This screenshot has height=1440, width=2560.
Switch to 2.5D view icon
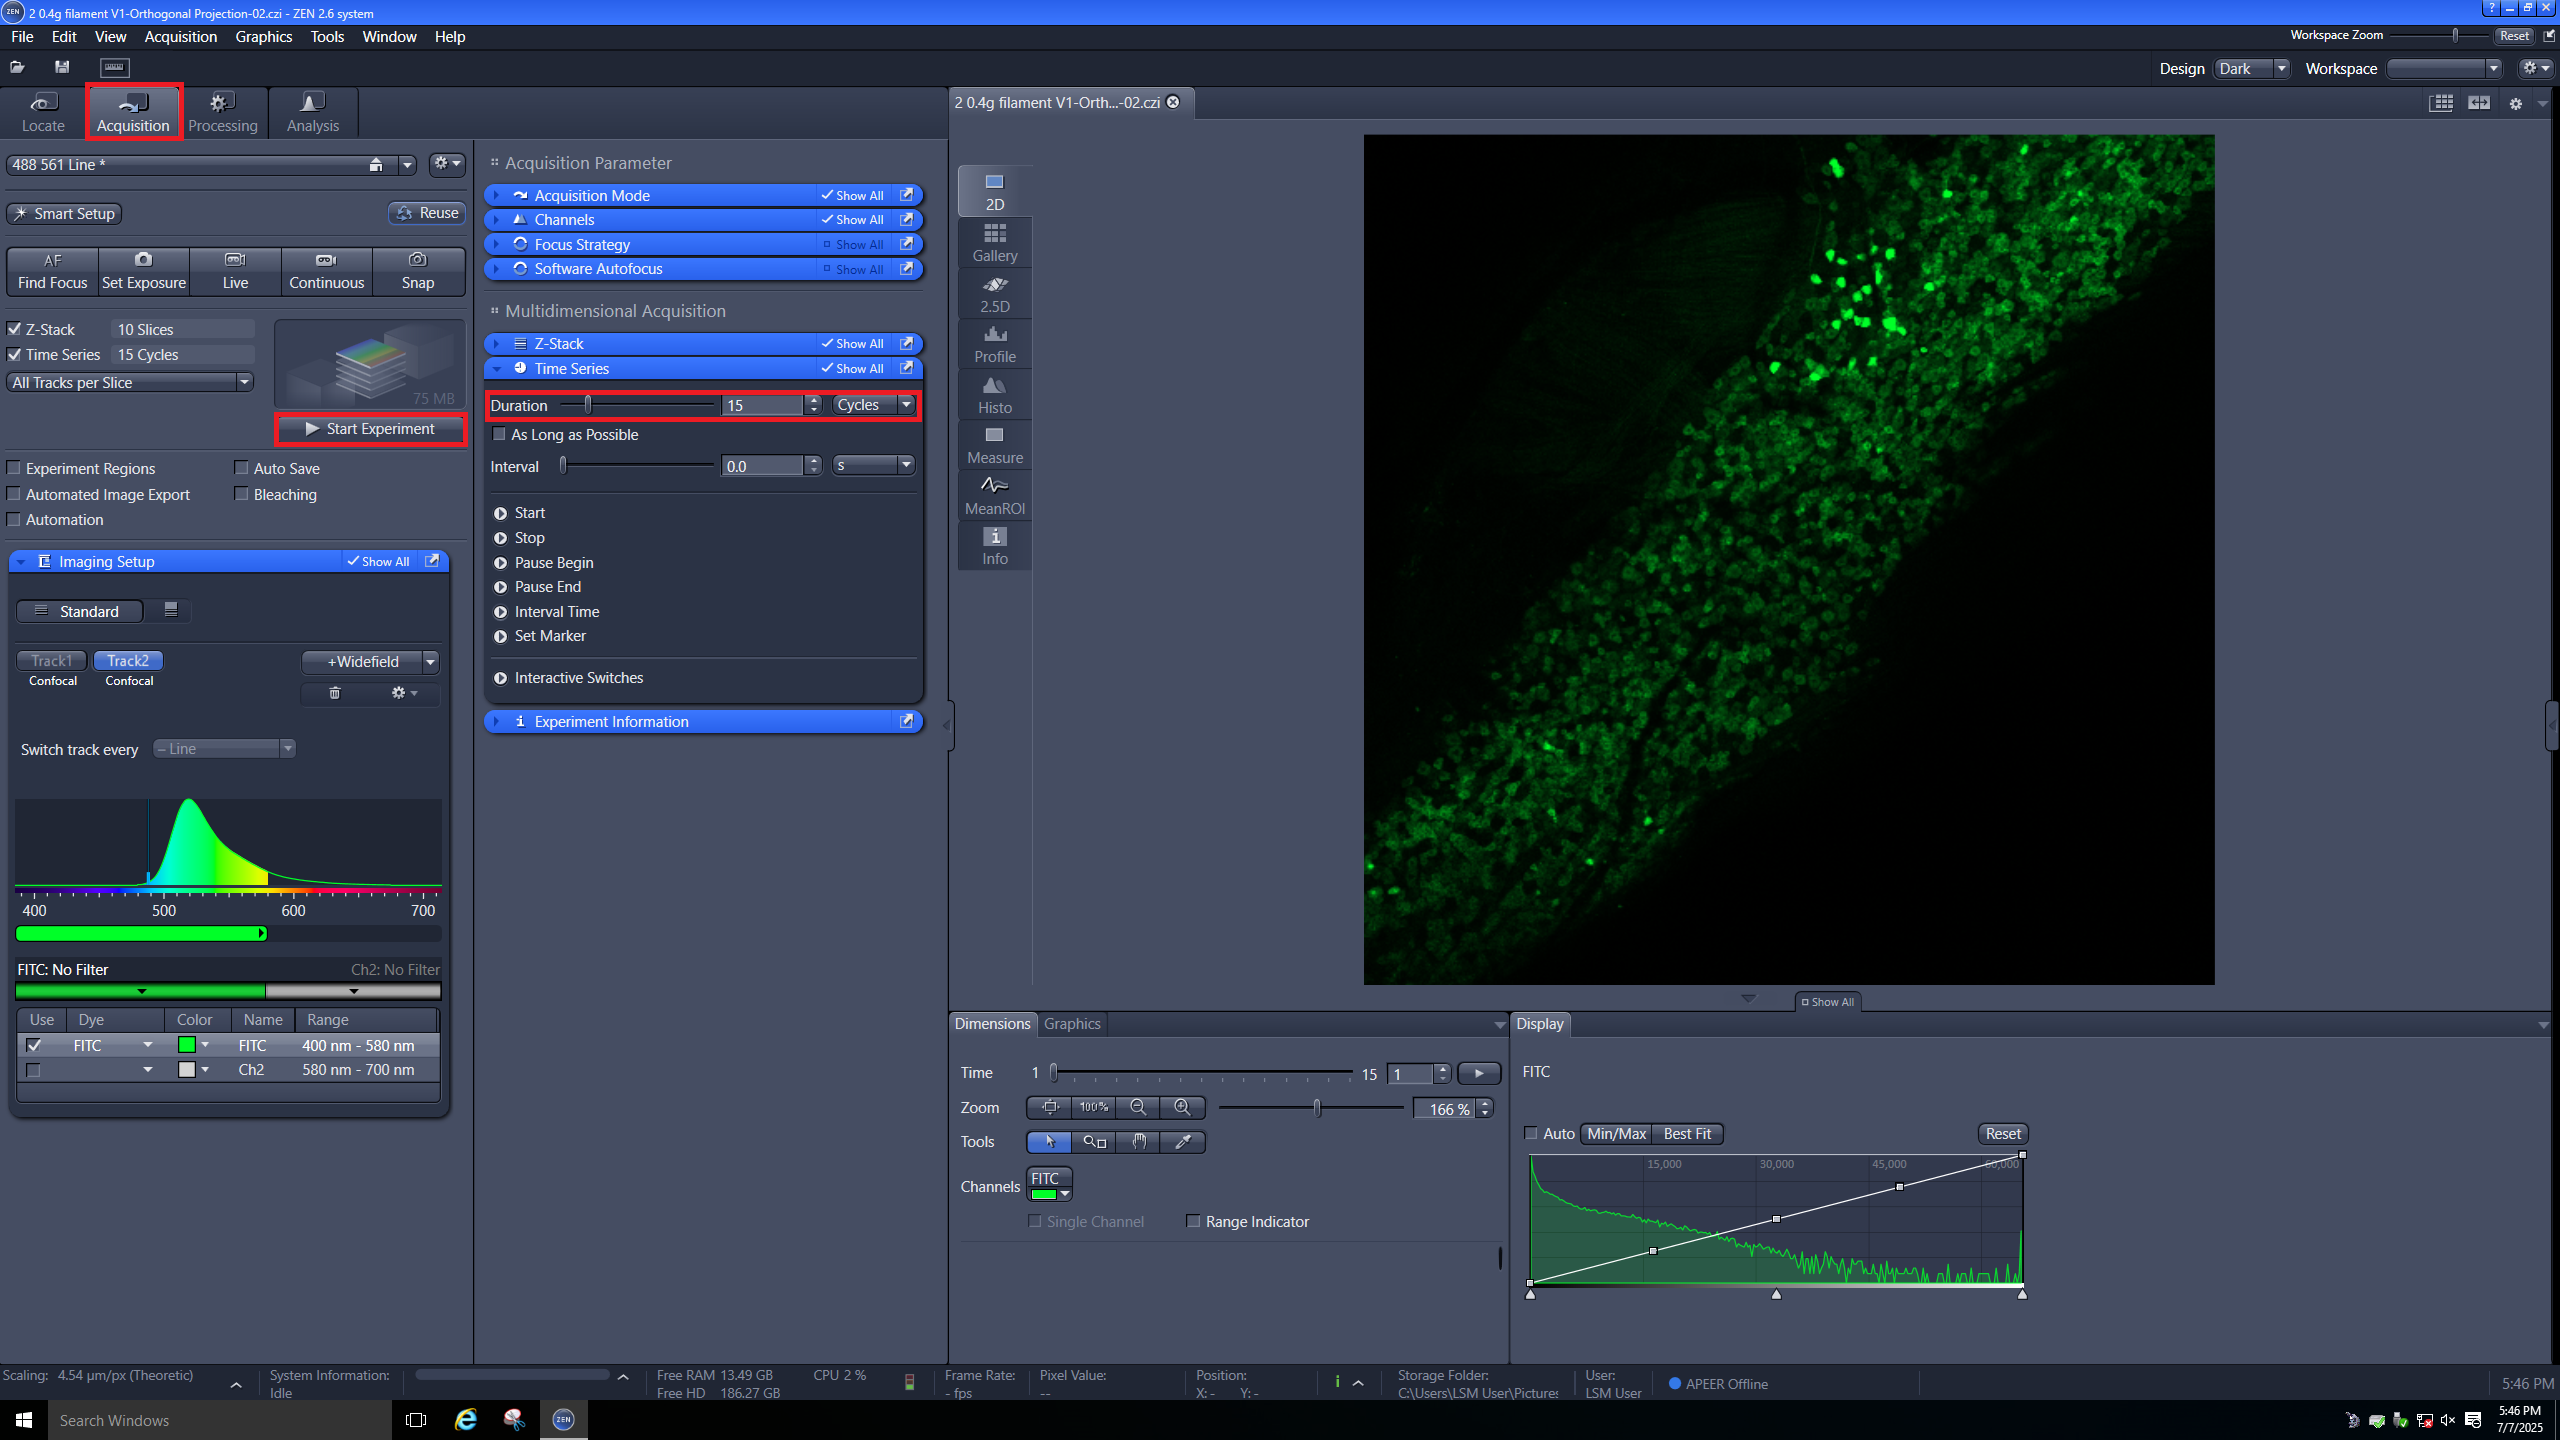coord(994,293)
